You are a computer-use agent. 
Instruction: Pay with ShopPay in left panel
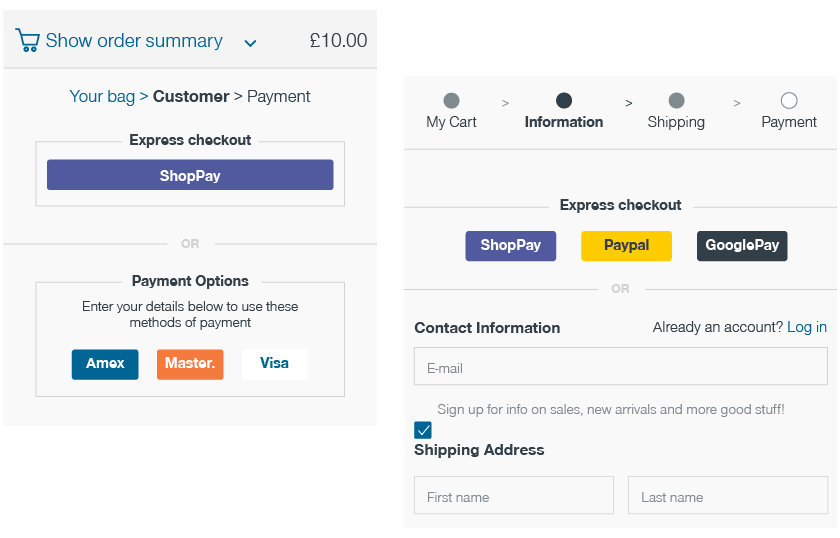190,175
